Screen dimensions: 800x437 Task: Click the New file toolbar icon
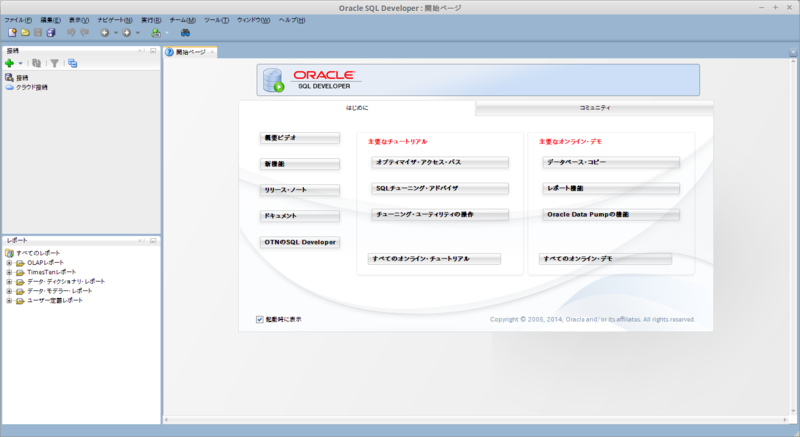tap(12, 33)
